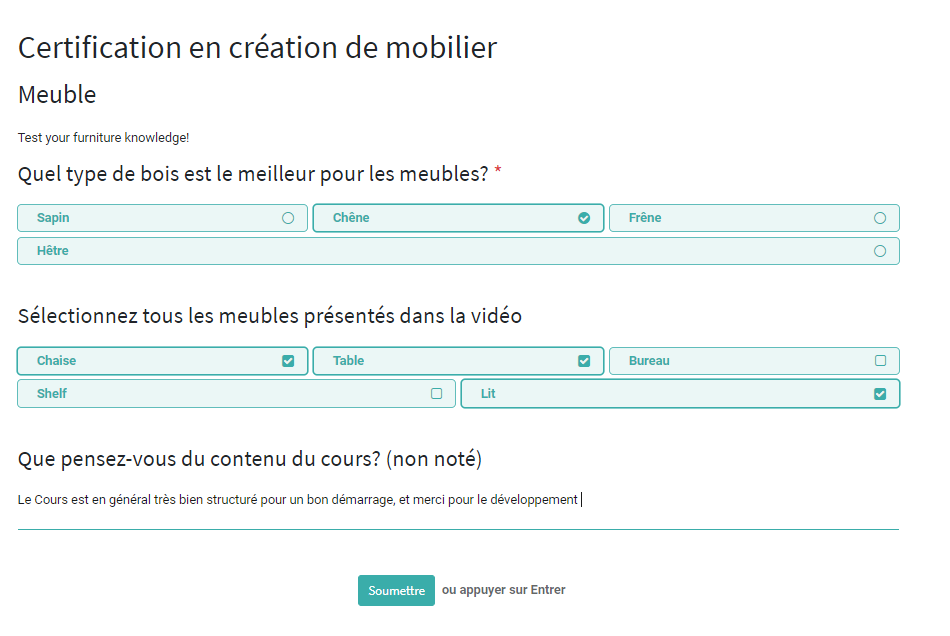Click the 'Certification en création de mobilier' title
950x636 pixels.
click(x=257, y=48)
